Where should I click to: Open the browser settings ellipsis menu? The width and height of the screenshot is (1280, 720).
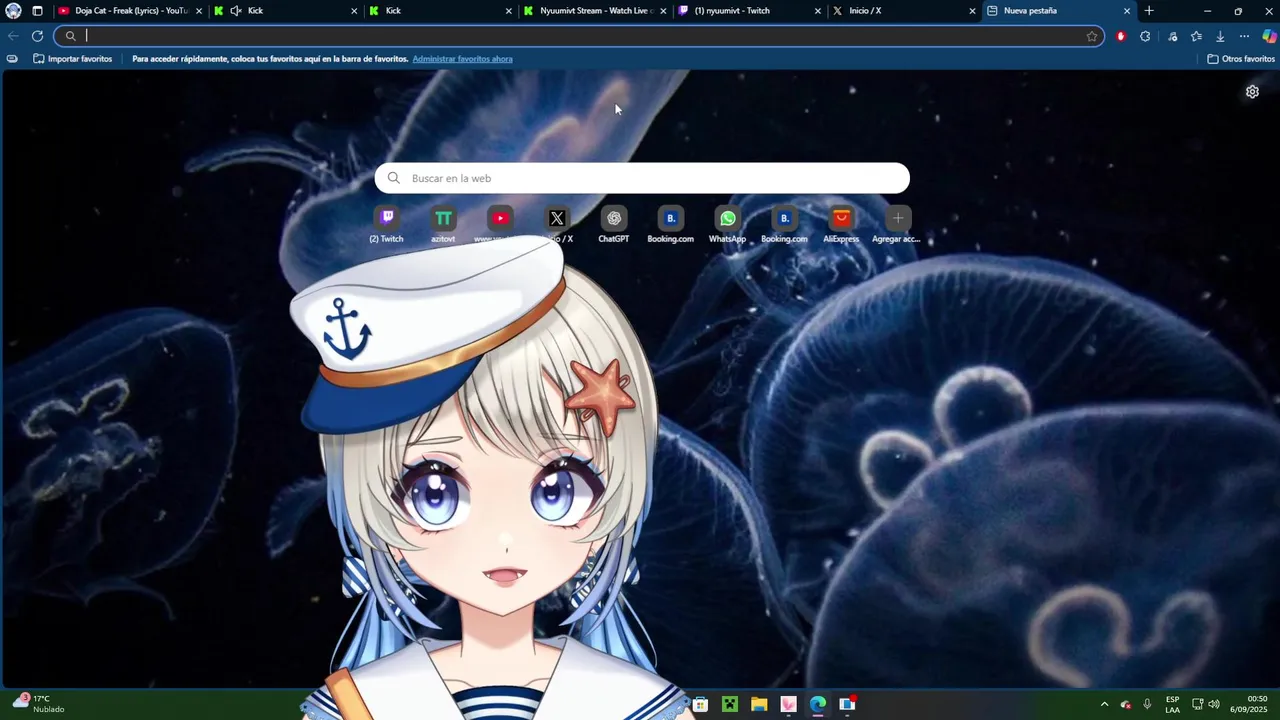(1244, 36)
